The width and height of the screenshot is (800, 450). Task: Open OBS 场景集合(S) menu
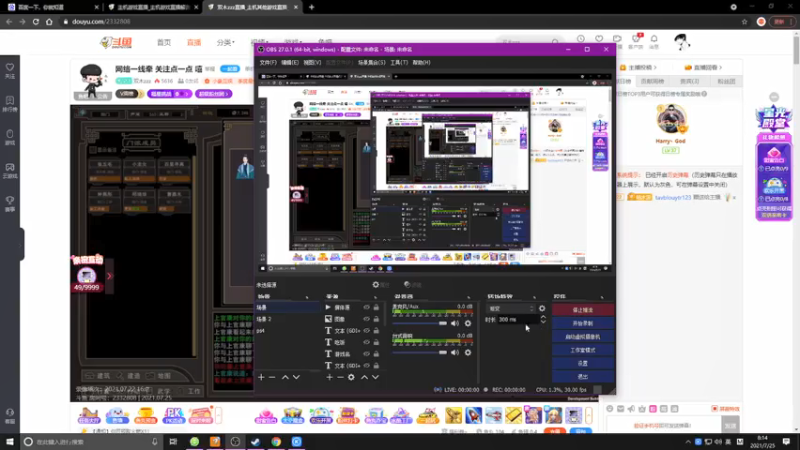[x=371, y=62]
